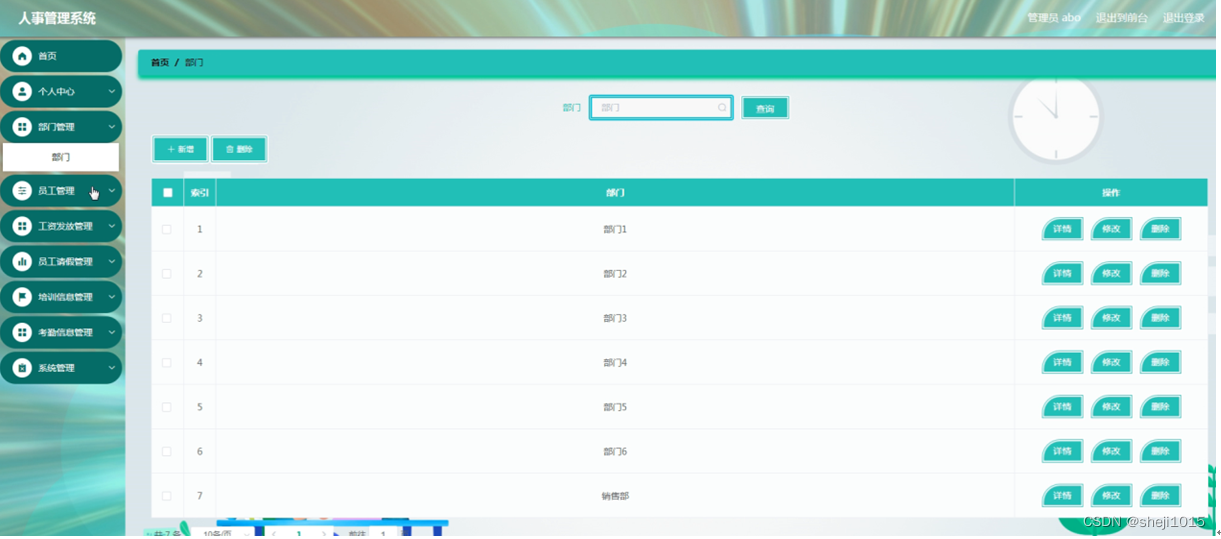This screenshot has height=539, width=1221.
Task: Expand the 工资发放管理 chevron
Action: 112,226
